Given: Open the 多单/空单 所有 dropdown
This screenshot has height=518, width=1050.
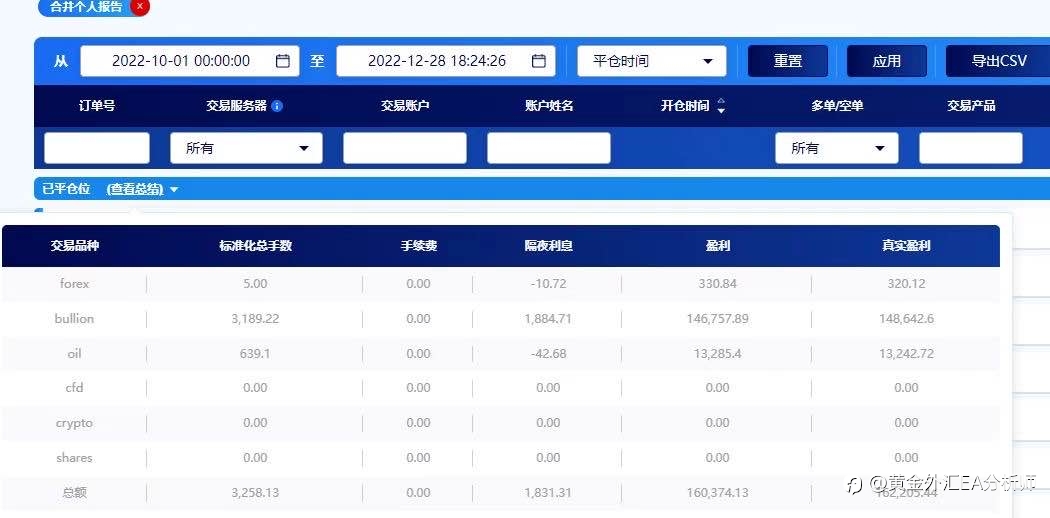Looking at the screenshot, I should tap(836, 148).
